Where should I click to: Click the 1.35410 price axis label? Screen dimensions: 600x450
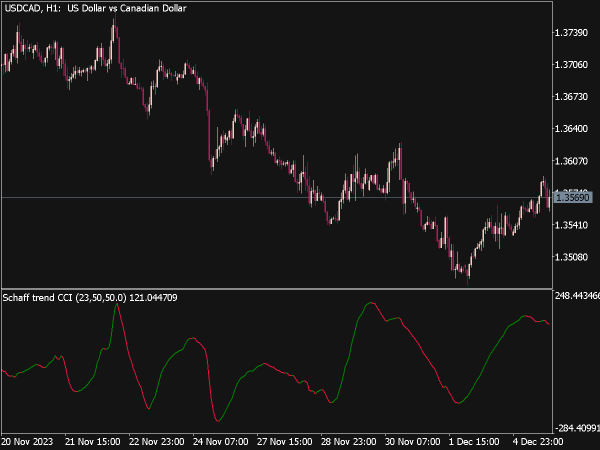coord(574,225)
